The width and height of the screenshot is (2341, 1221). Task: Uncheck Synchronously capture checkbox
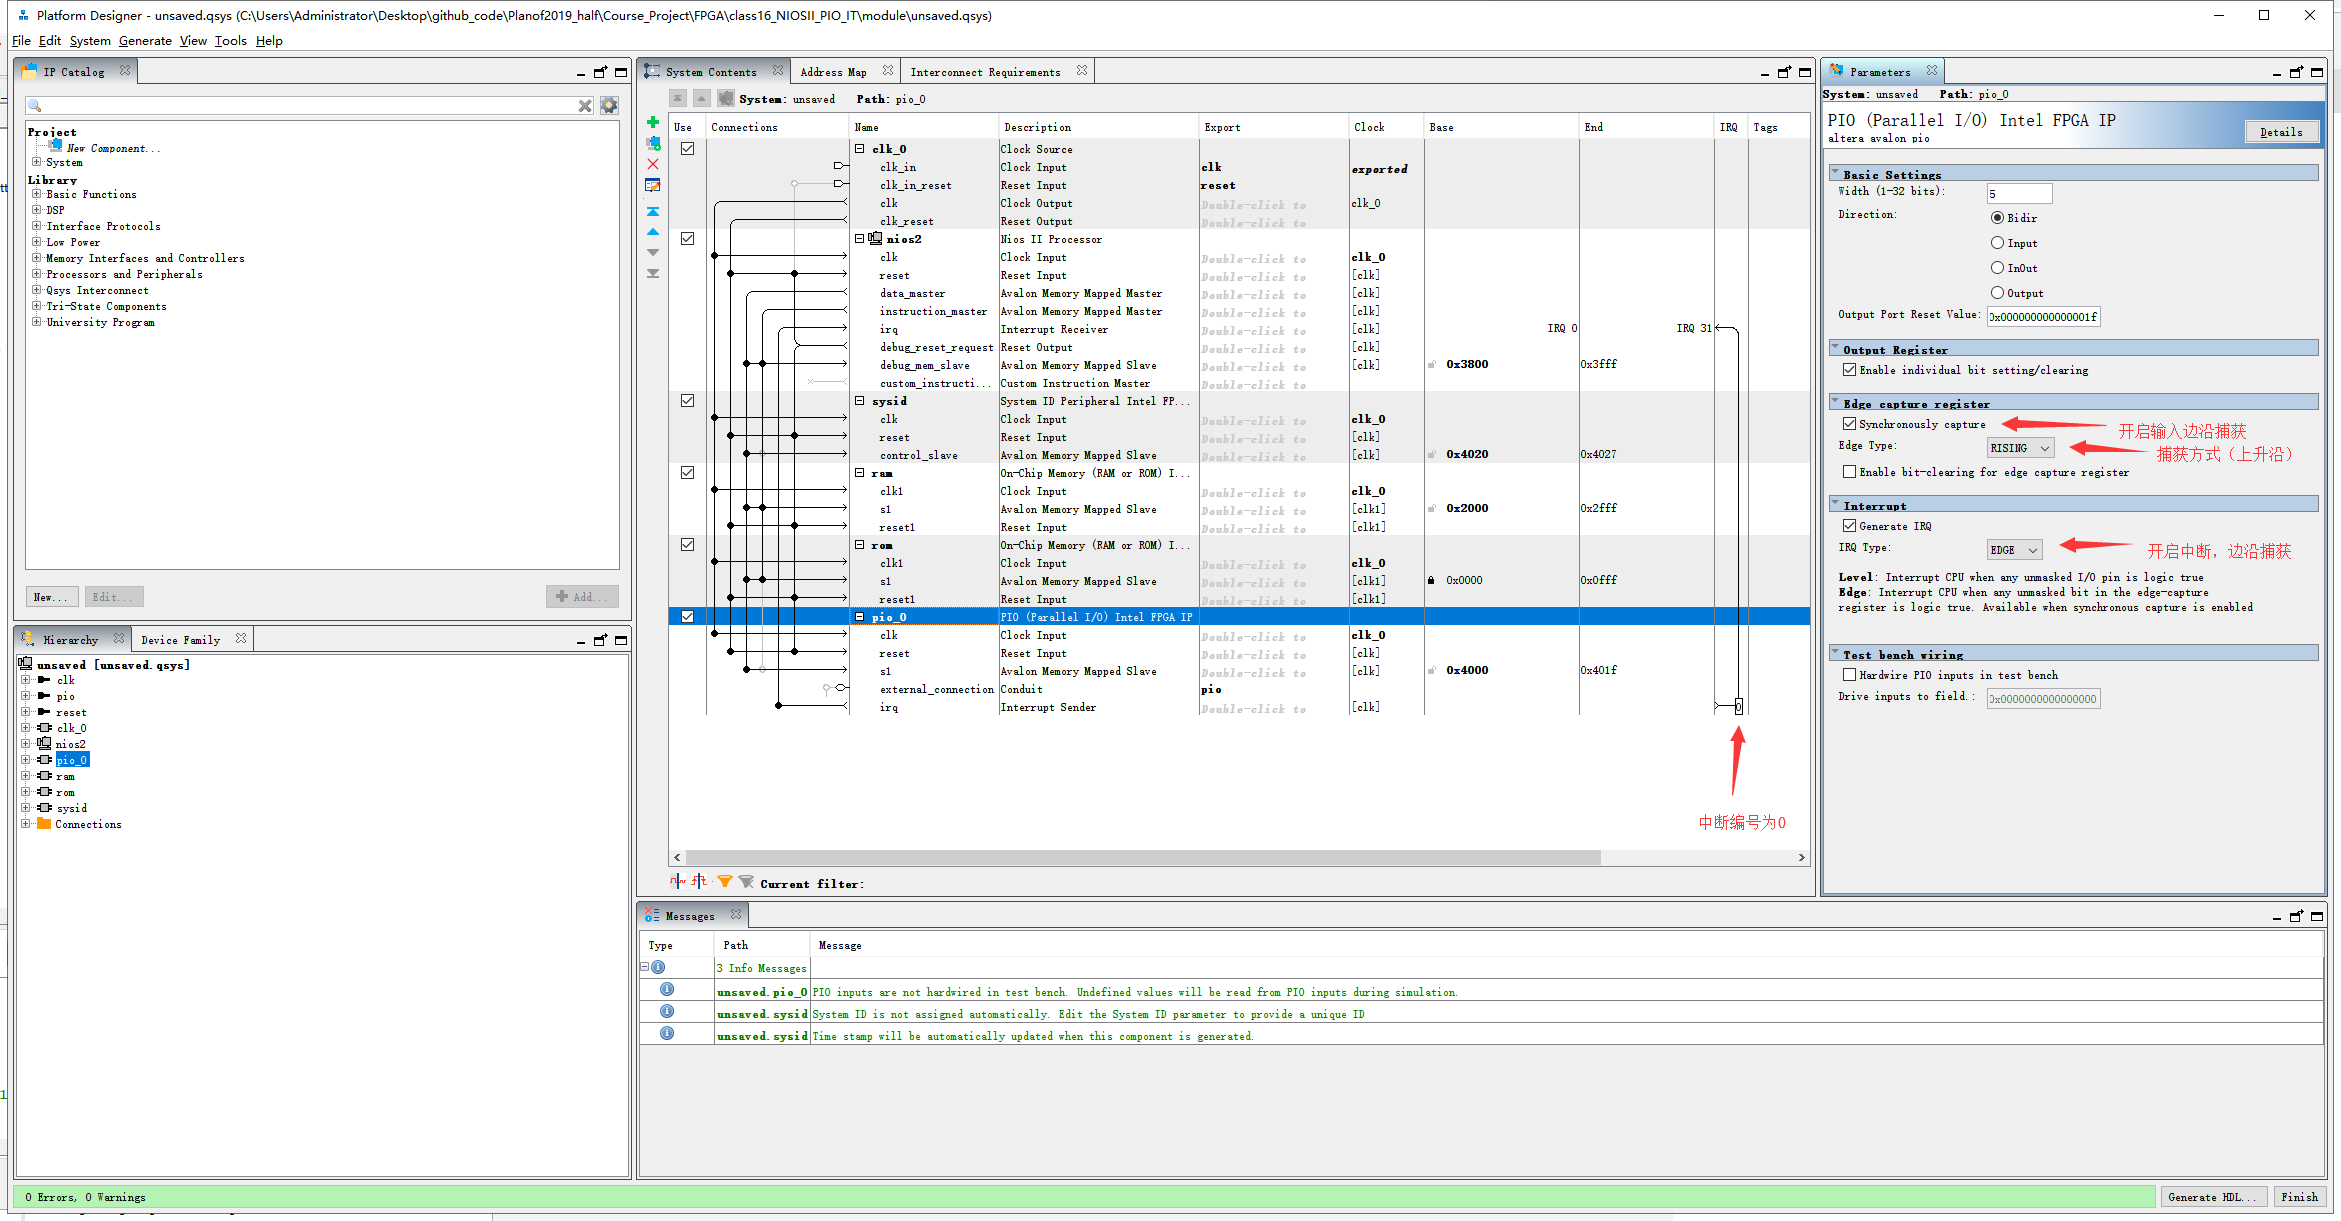[x=1849, y=424]
